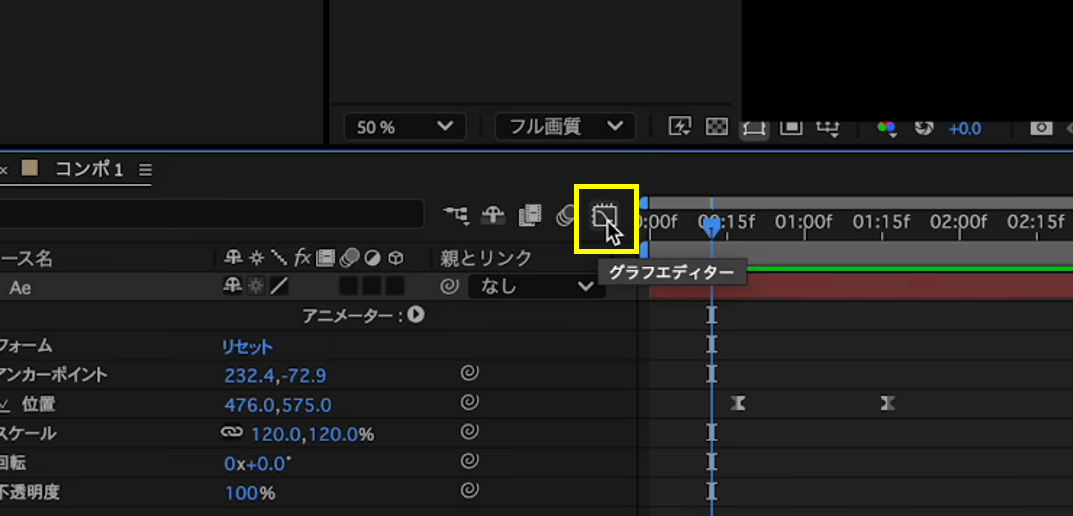Image resolution: width=1073 pixels, height=516 pixels.
Task: Click the 02:00f mark on time ruler
Action: point(958,222)
